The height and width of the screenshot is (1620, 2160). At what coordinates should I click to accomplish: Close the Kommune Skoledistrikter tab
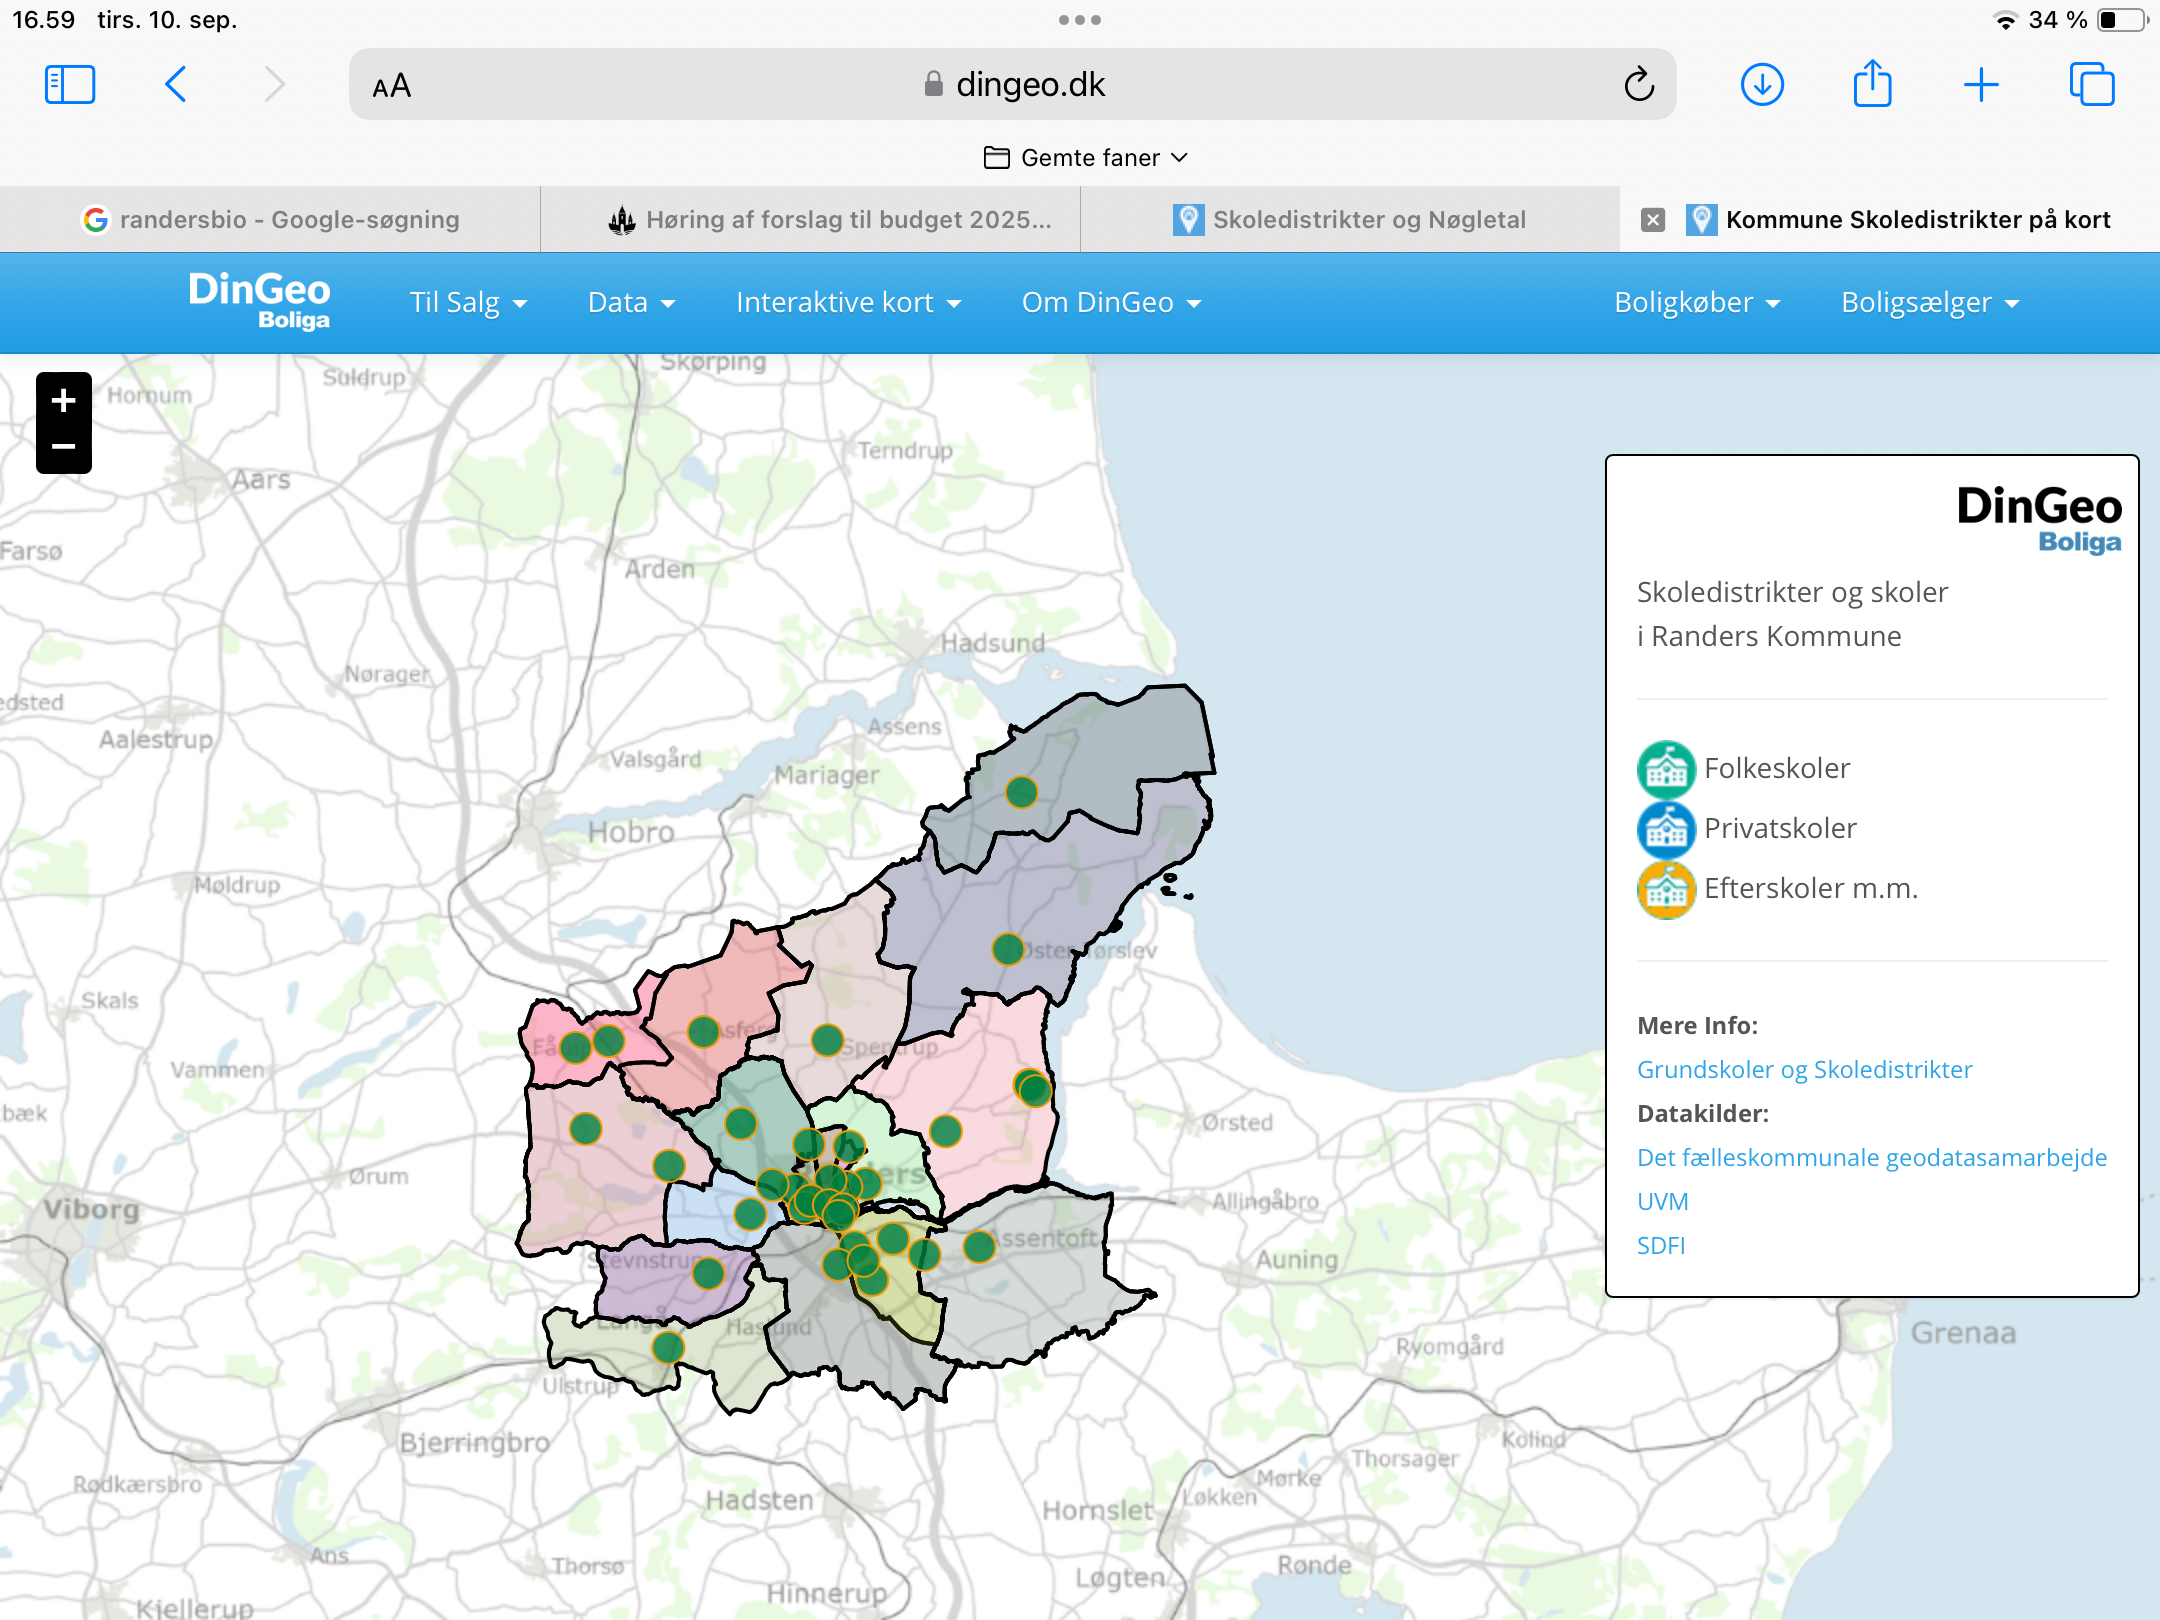[x=1653, y=220]
